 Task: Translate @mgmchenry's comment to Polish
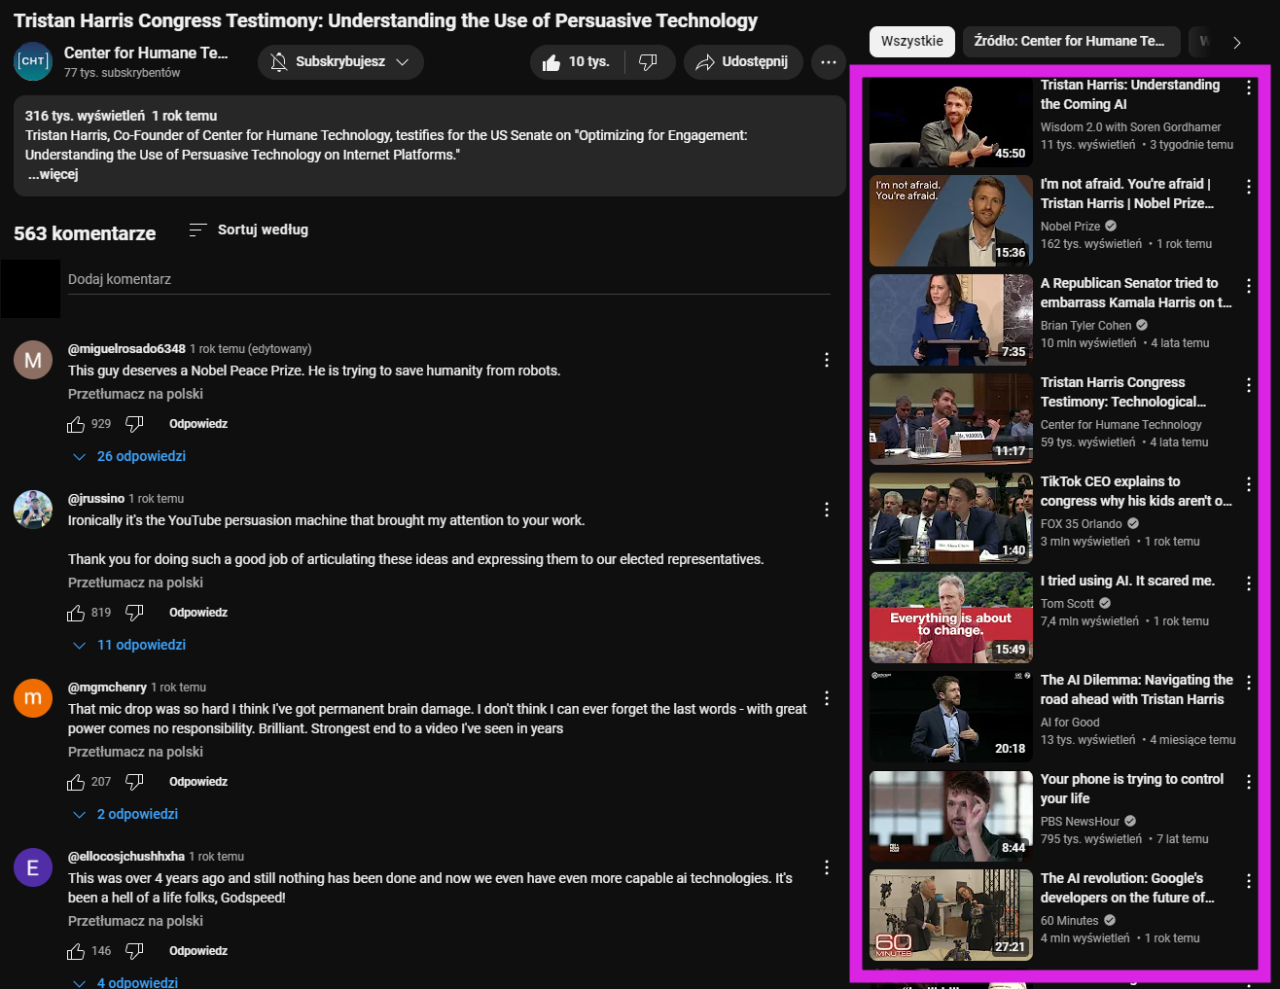[135, 752]
